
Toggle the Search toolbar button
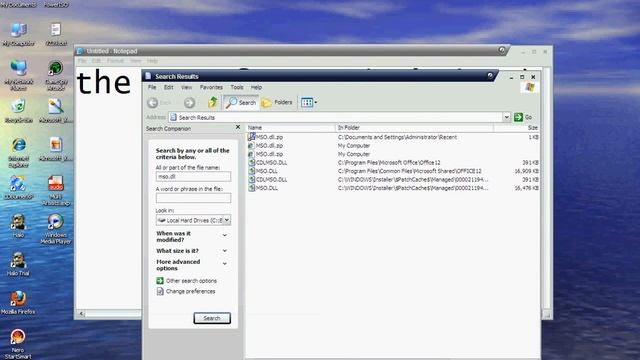click(241, 102)
